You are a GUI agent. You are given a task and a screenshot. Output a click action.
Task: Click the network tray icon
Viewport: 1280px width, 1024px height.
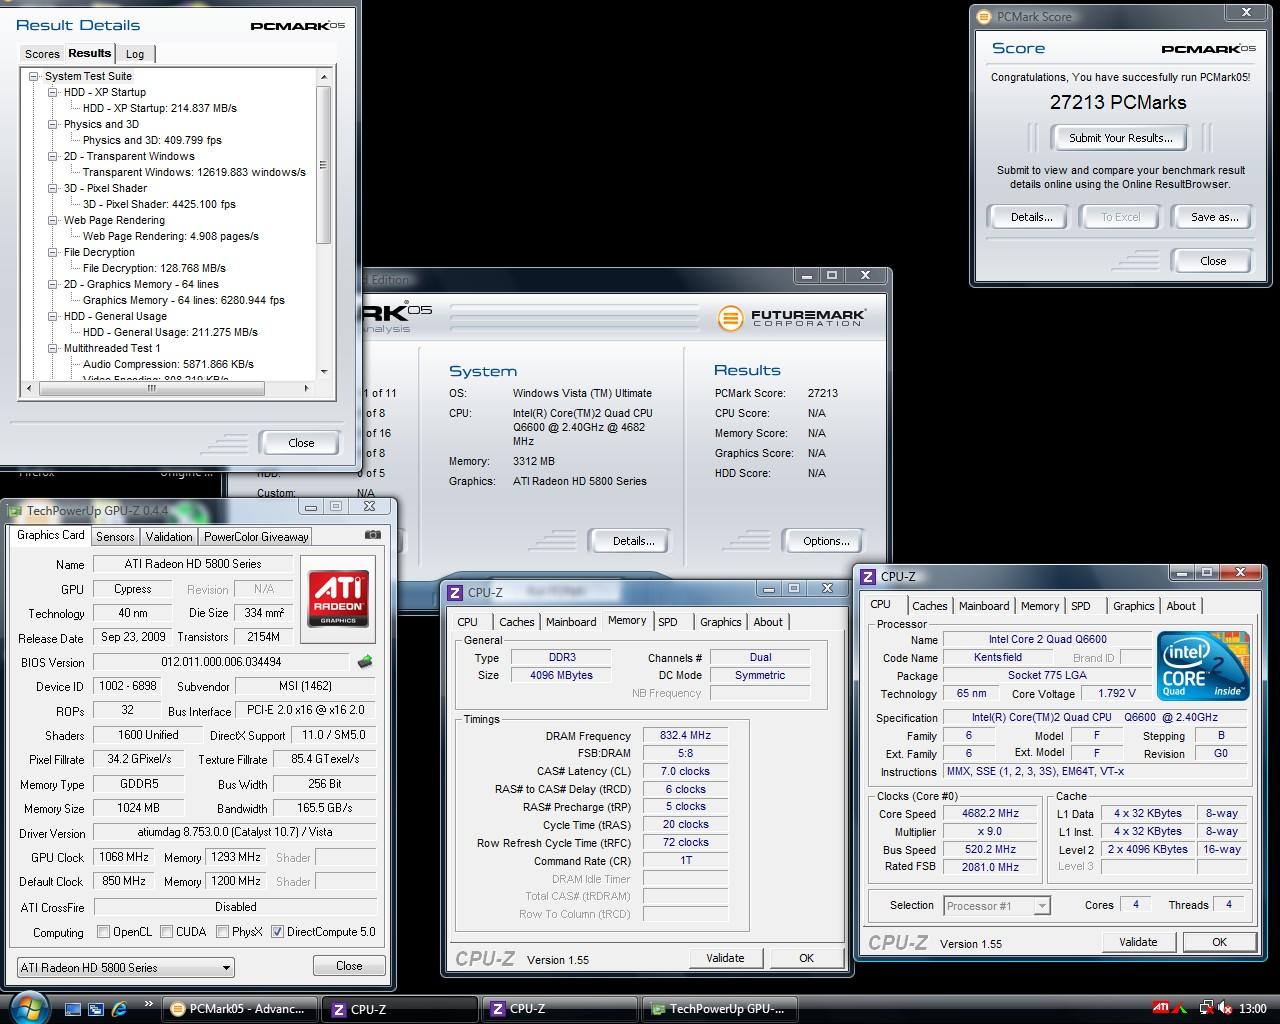(1207, 1008)
